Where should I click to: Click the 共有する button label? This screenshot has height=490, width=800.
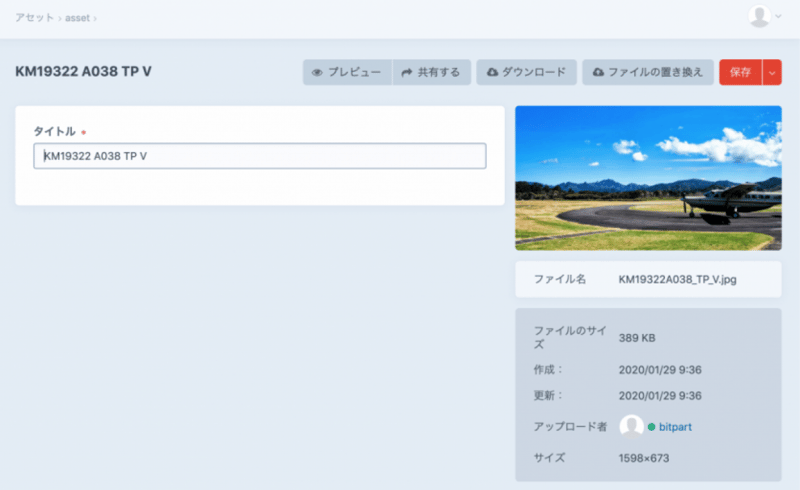[x=439, y=73]
